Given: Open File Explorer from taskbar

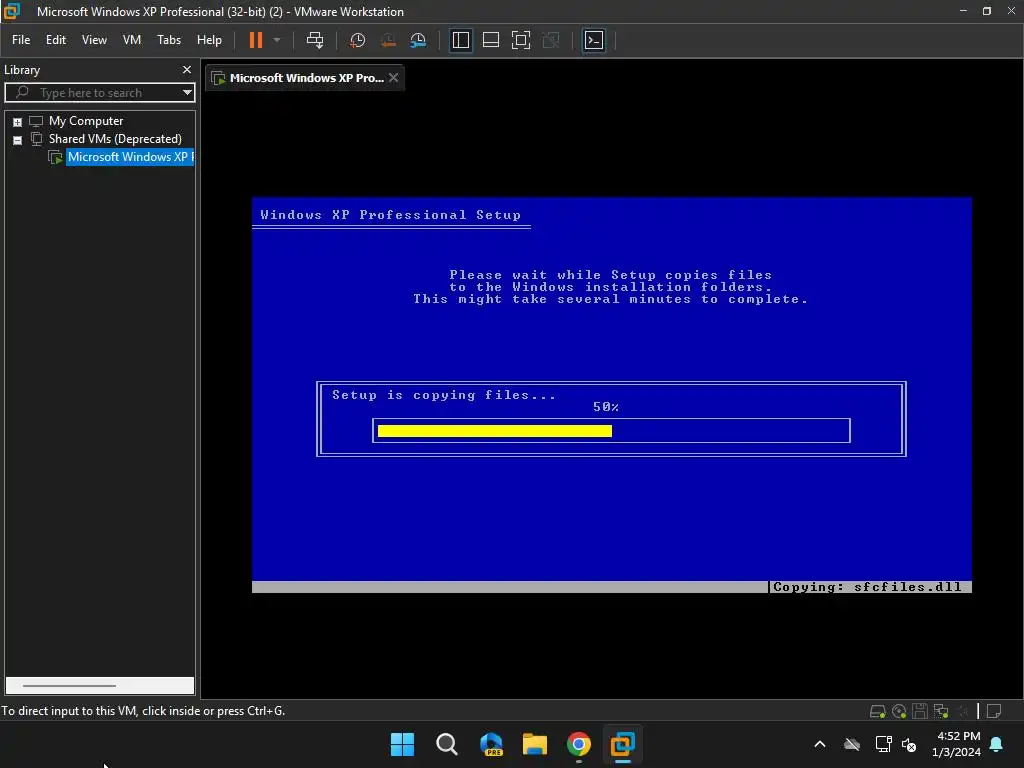Looking at the screenshot, I should (x=534, y=744).
